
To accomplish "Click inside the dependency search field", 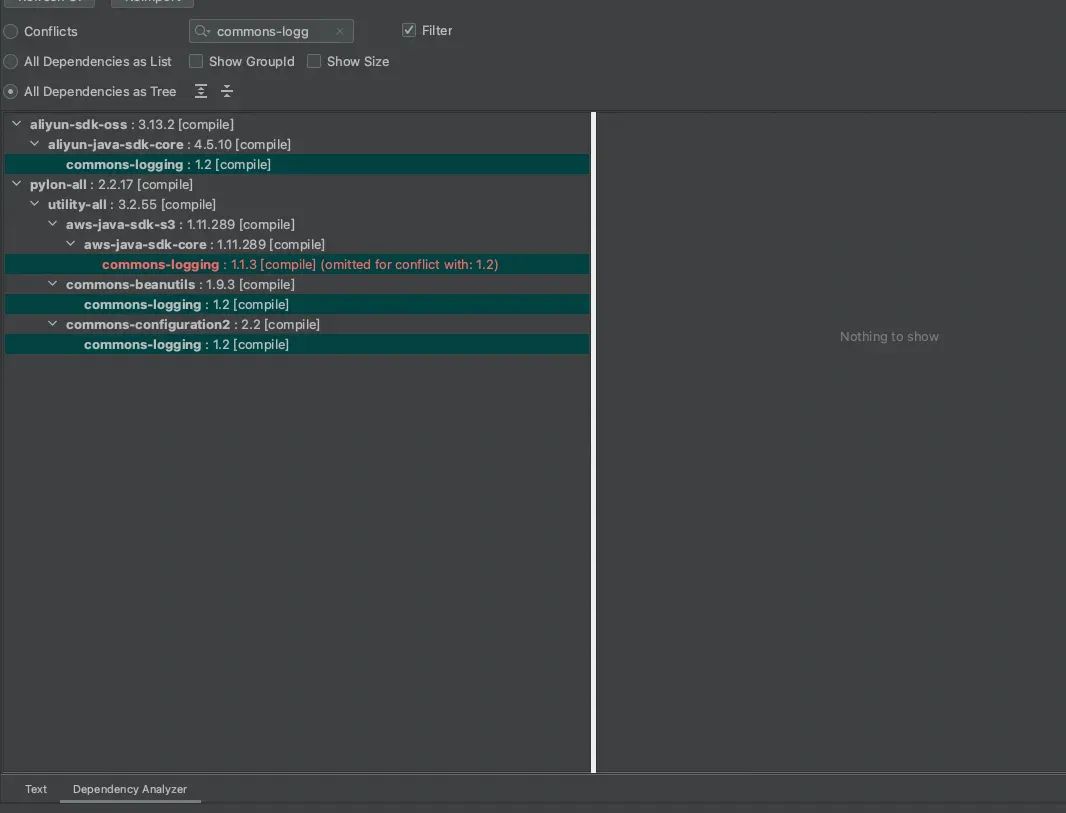I will [x=270, y=31].
